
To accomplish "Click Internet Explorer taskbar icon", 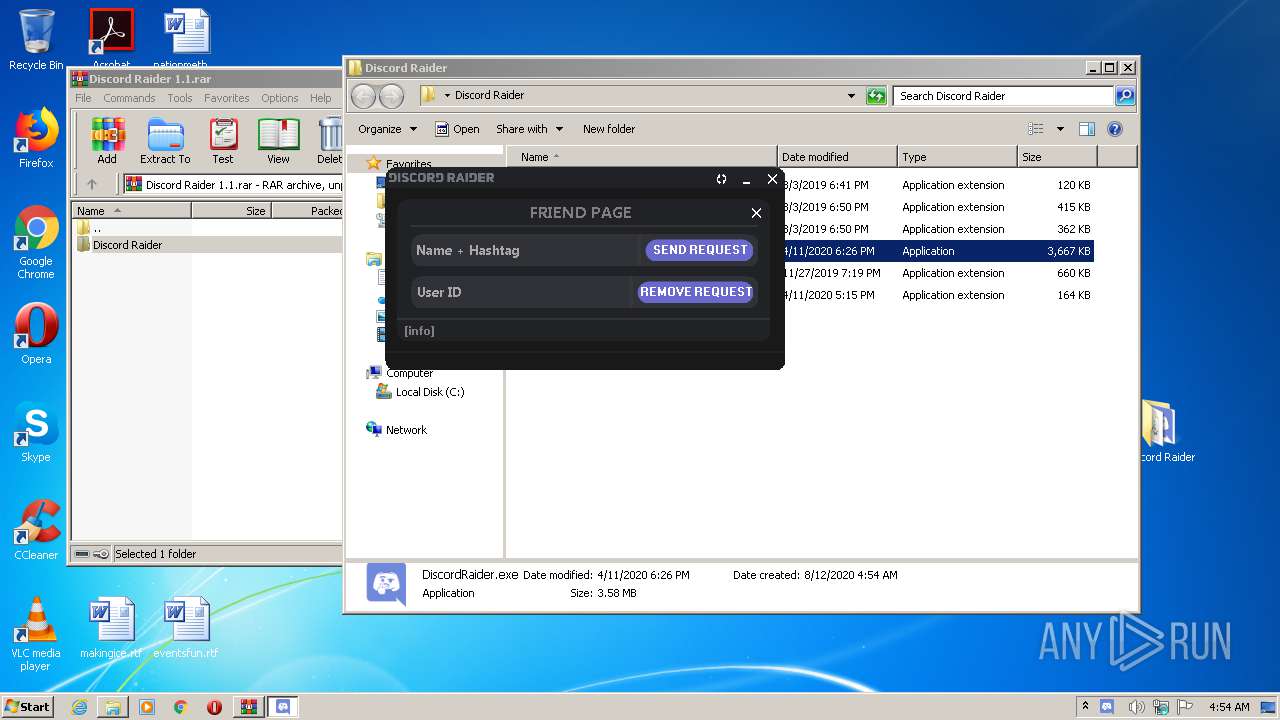I will tap(79, 707).
